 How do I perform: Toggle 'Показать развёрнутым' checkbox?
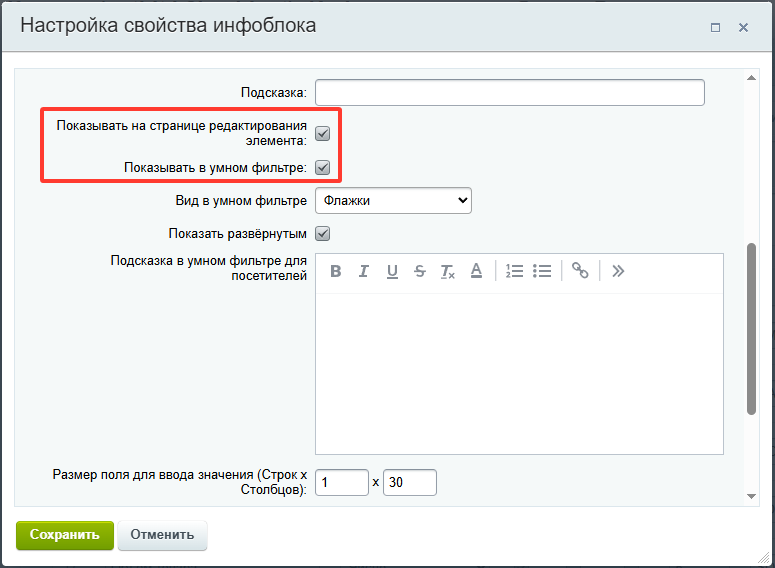323,233
